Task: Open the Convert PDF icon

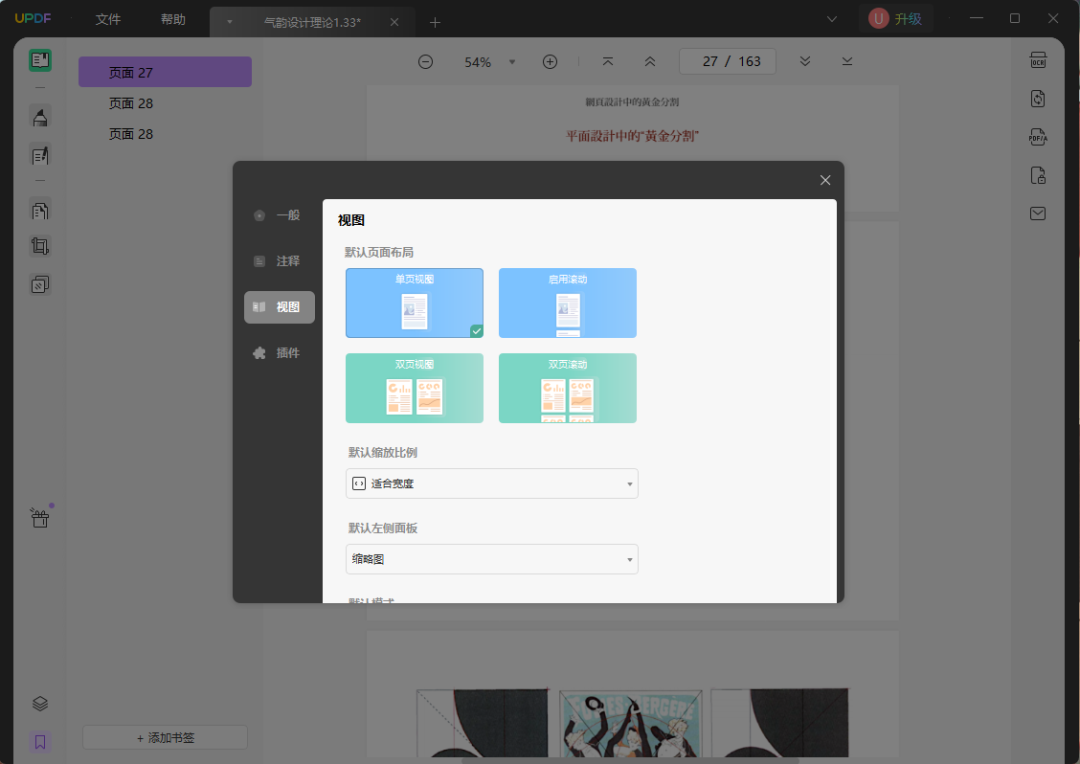Action: point(1038,99)
